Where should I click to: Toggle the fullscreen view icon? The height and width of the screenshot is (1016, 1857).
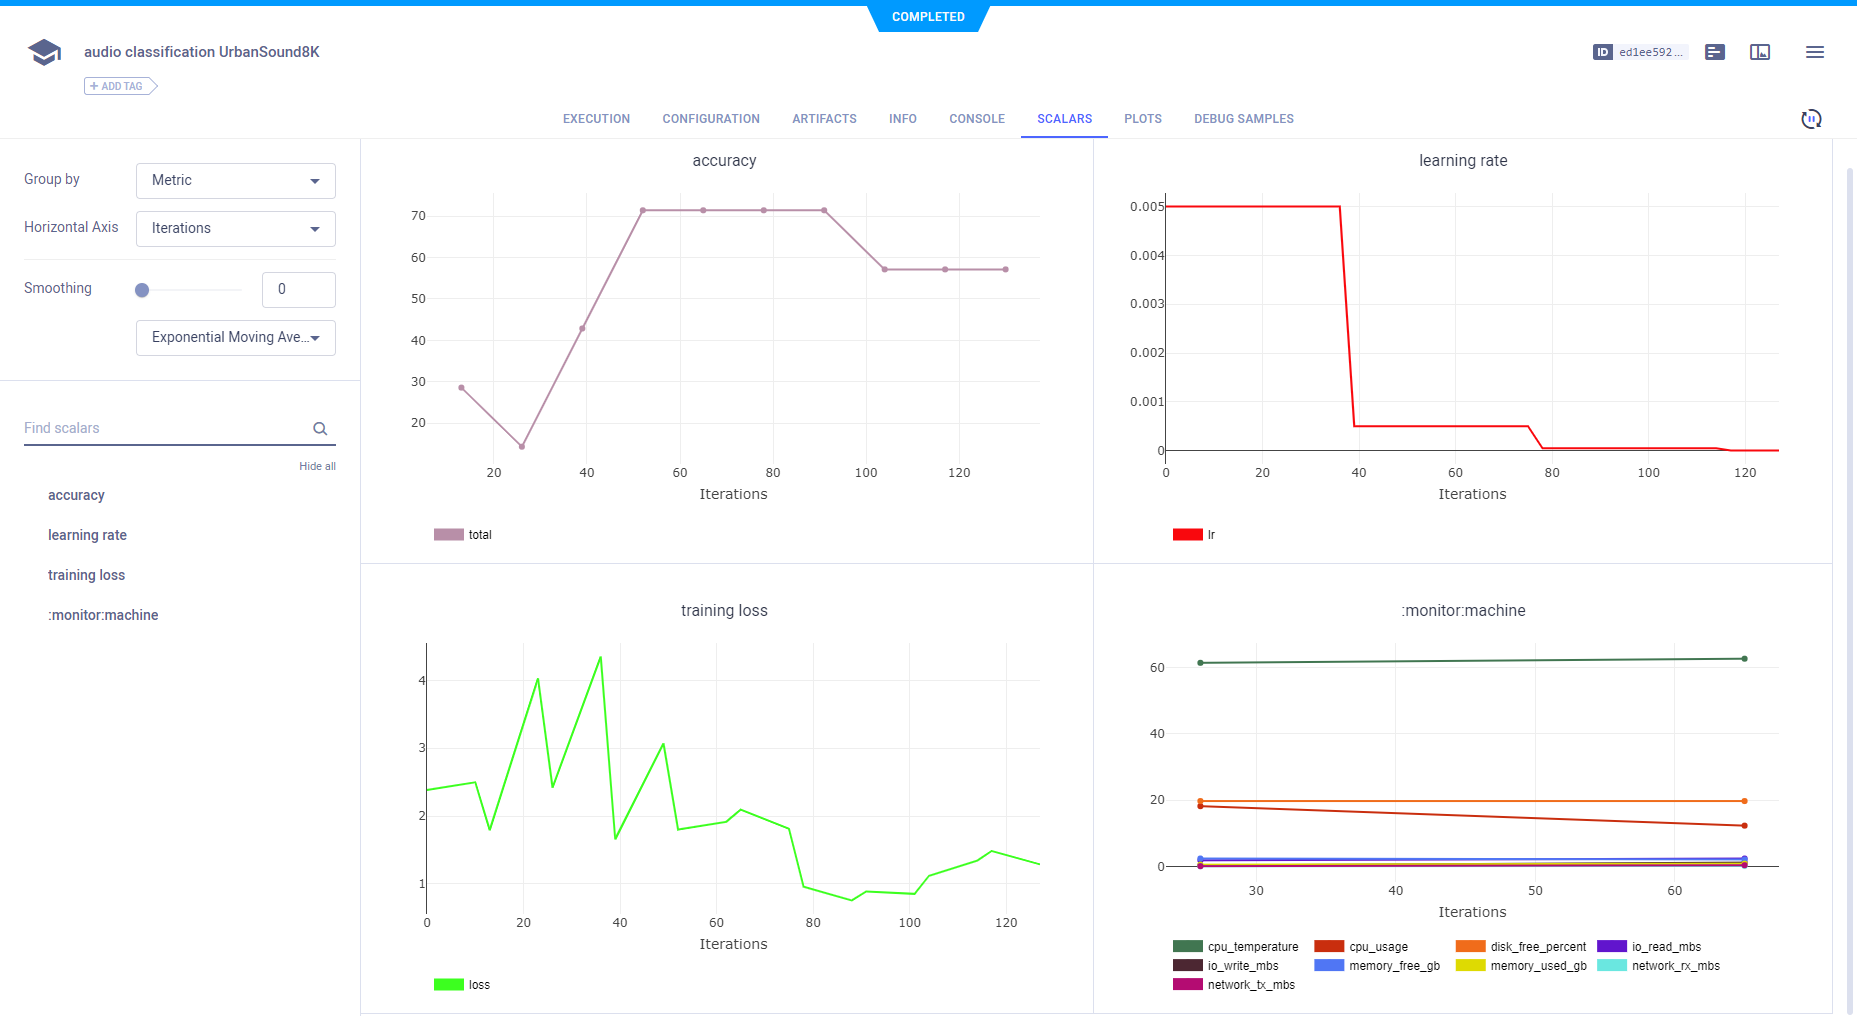1760,52
